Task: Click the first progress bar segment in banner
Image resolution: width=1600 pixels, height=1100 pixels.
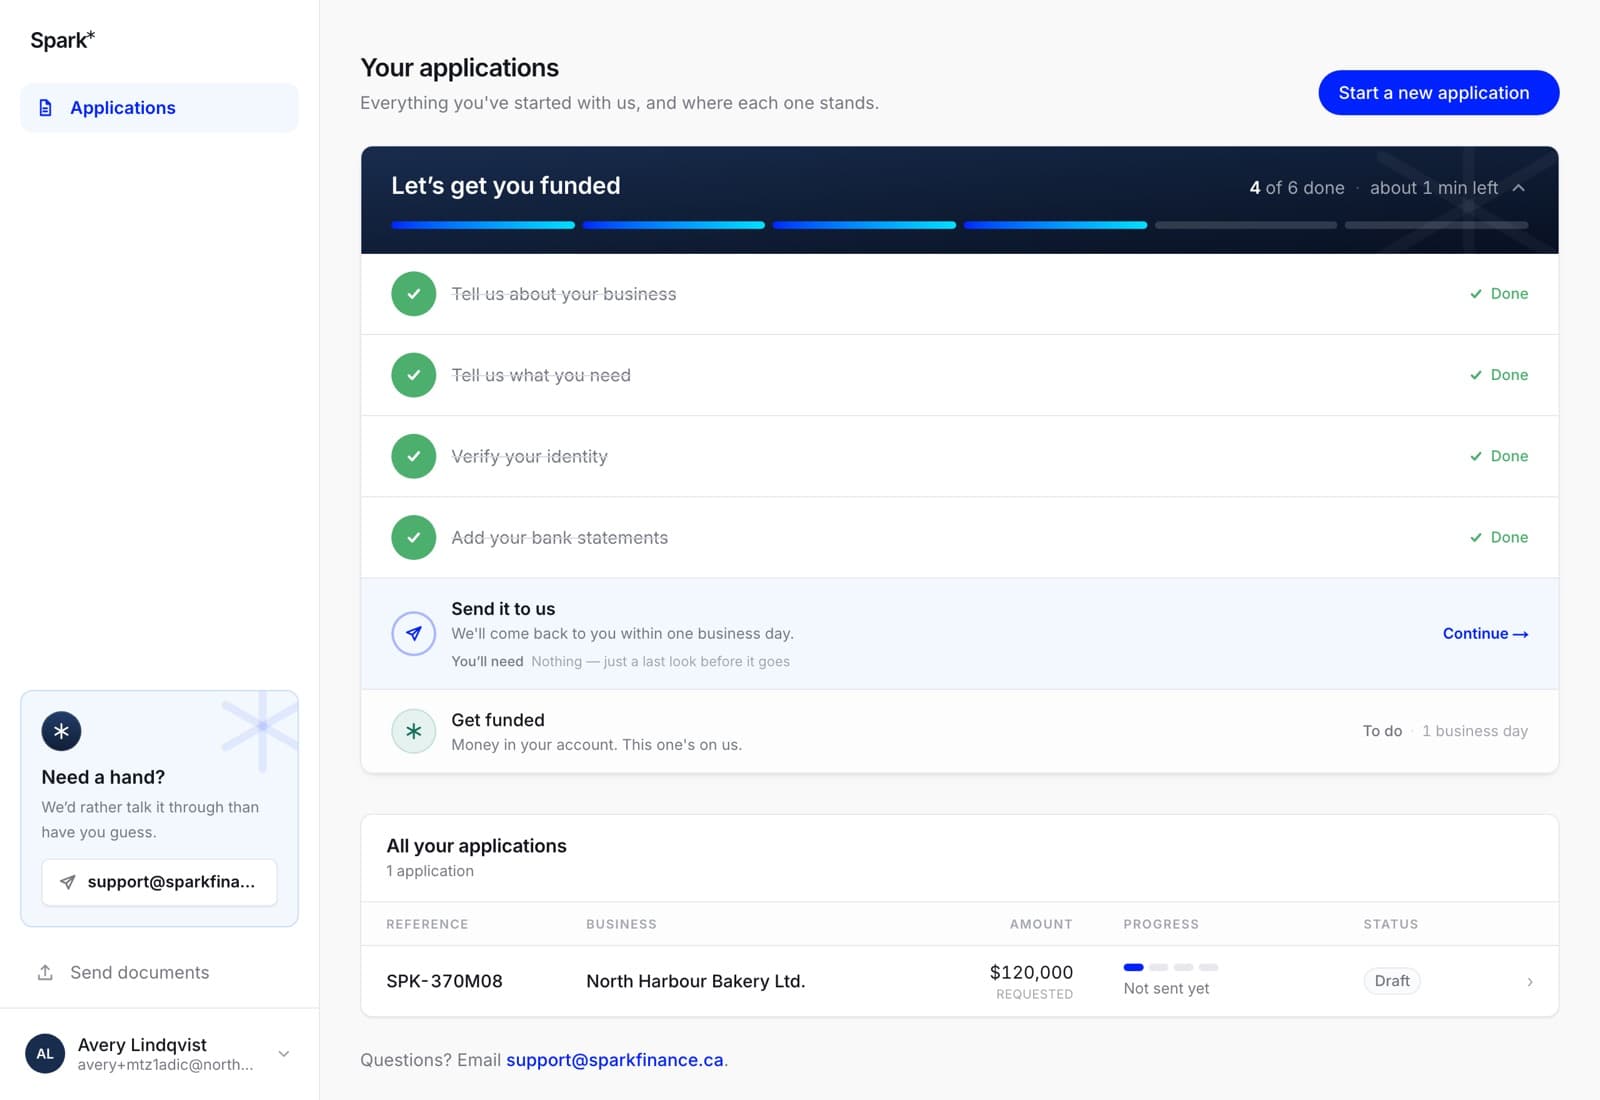Action: [483, 225]
